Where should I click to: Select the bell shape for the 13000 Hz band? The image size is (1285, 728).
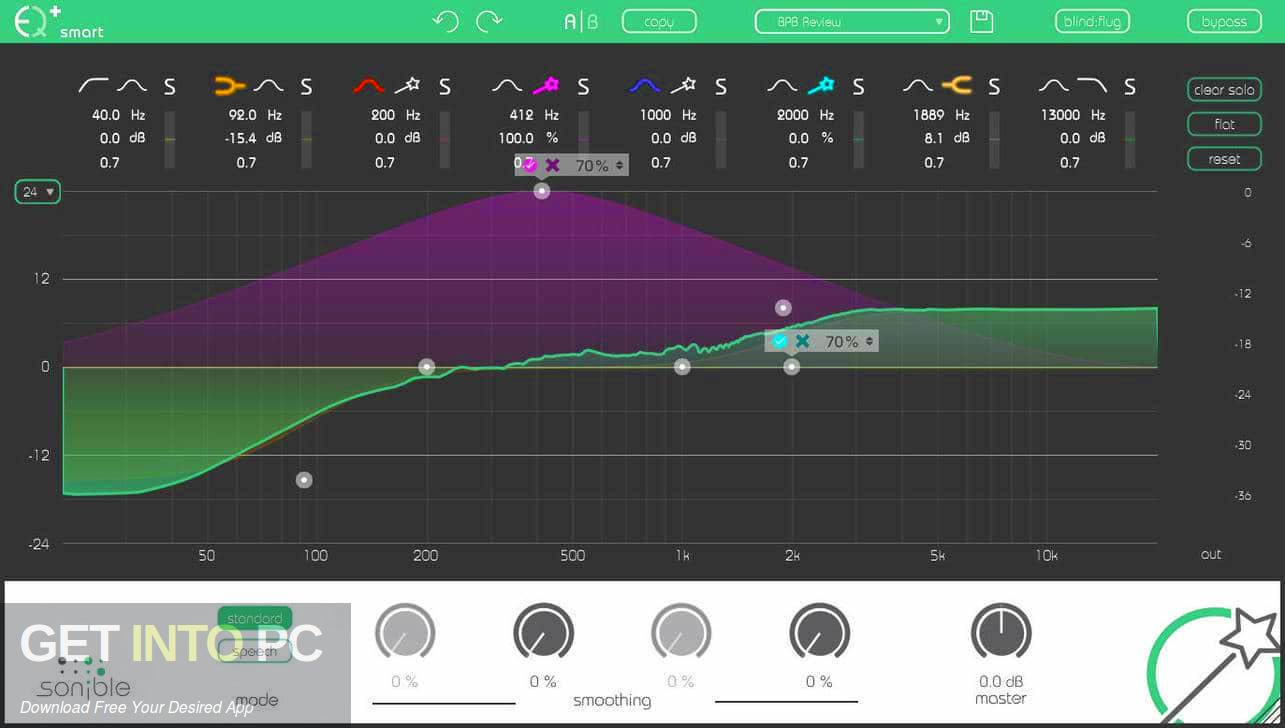1054,87
